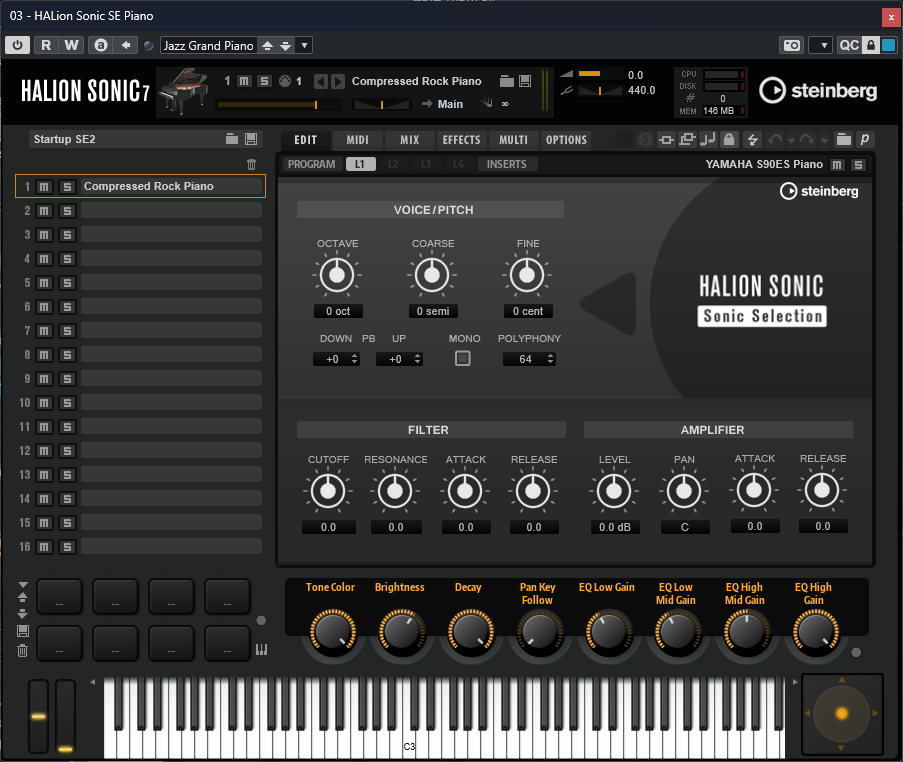Click the QC quick controls button

849,45
